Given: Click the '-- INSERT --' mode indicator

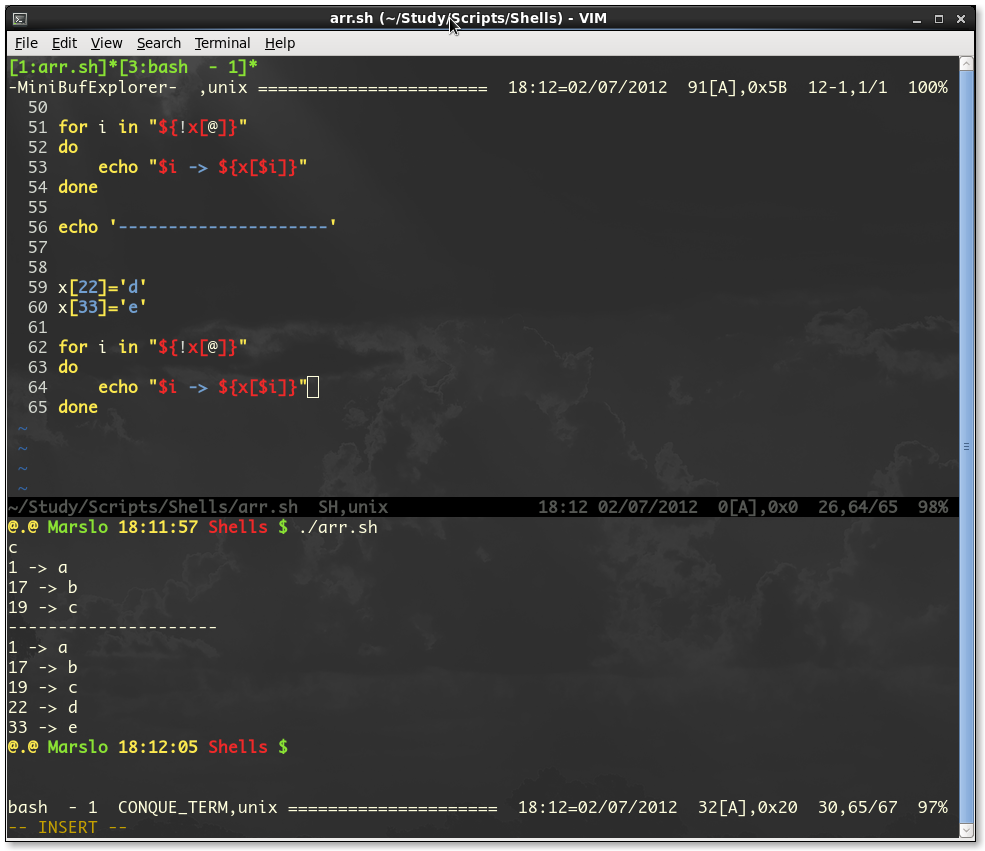Looking at the screenshot, I should (x=68, y=827).
